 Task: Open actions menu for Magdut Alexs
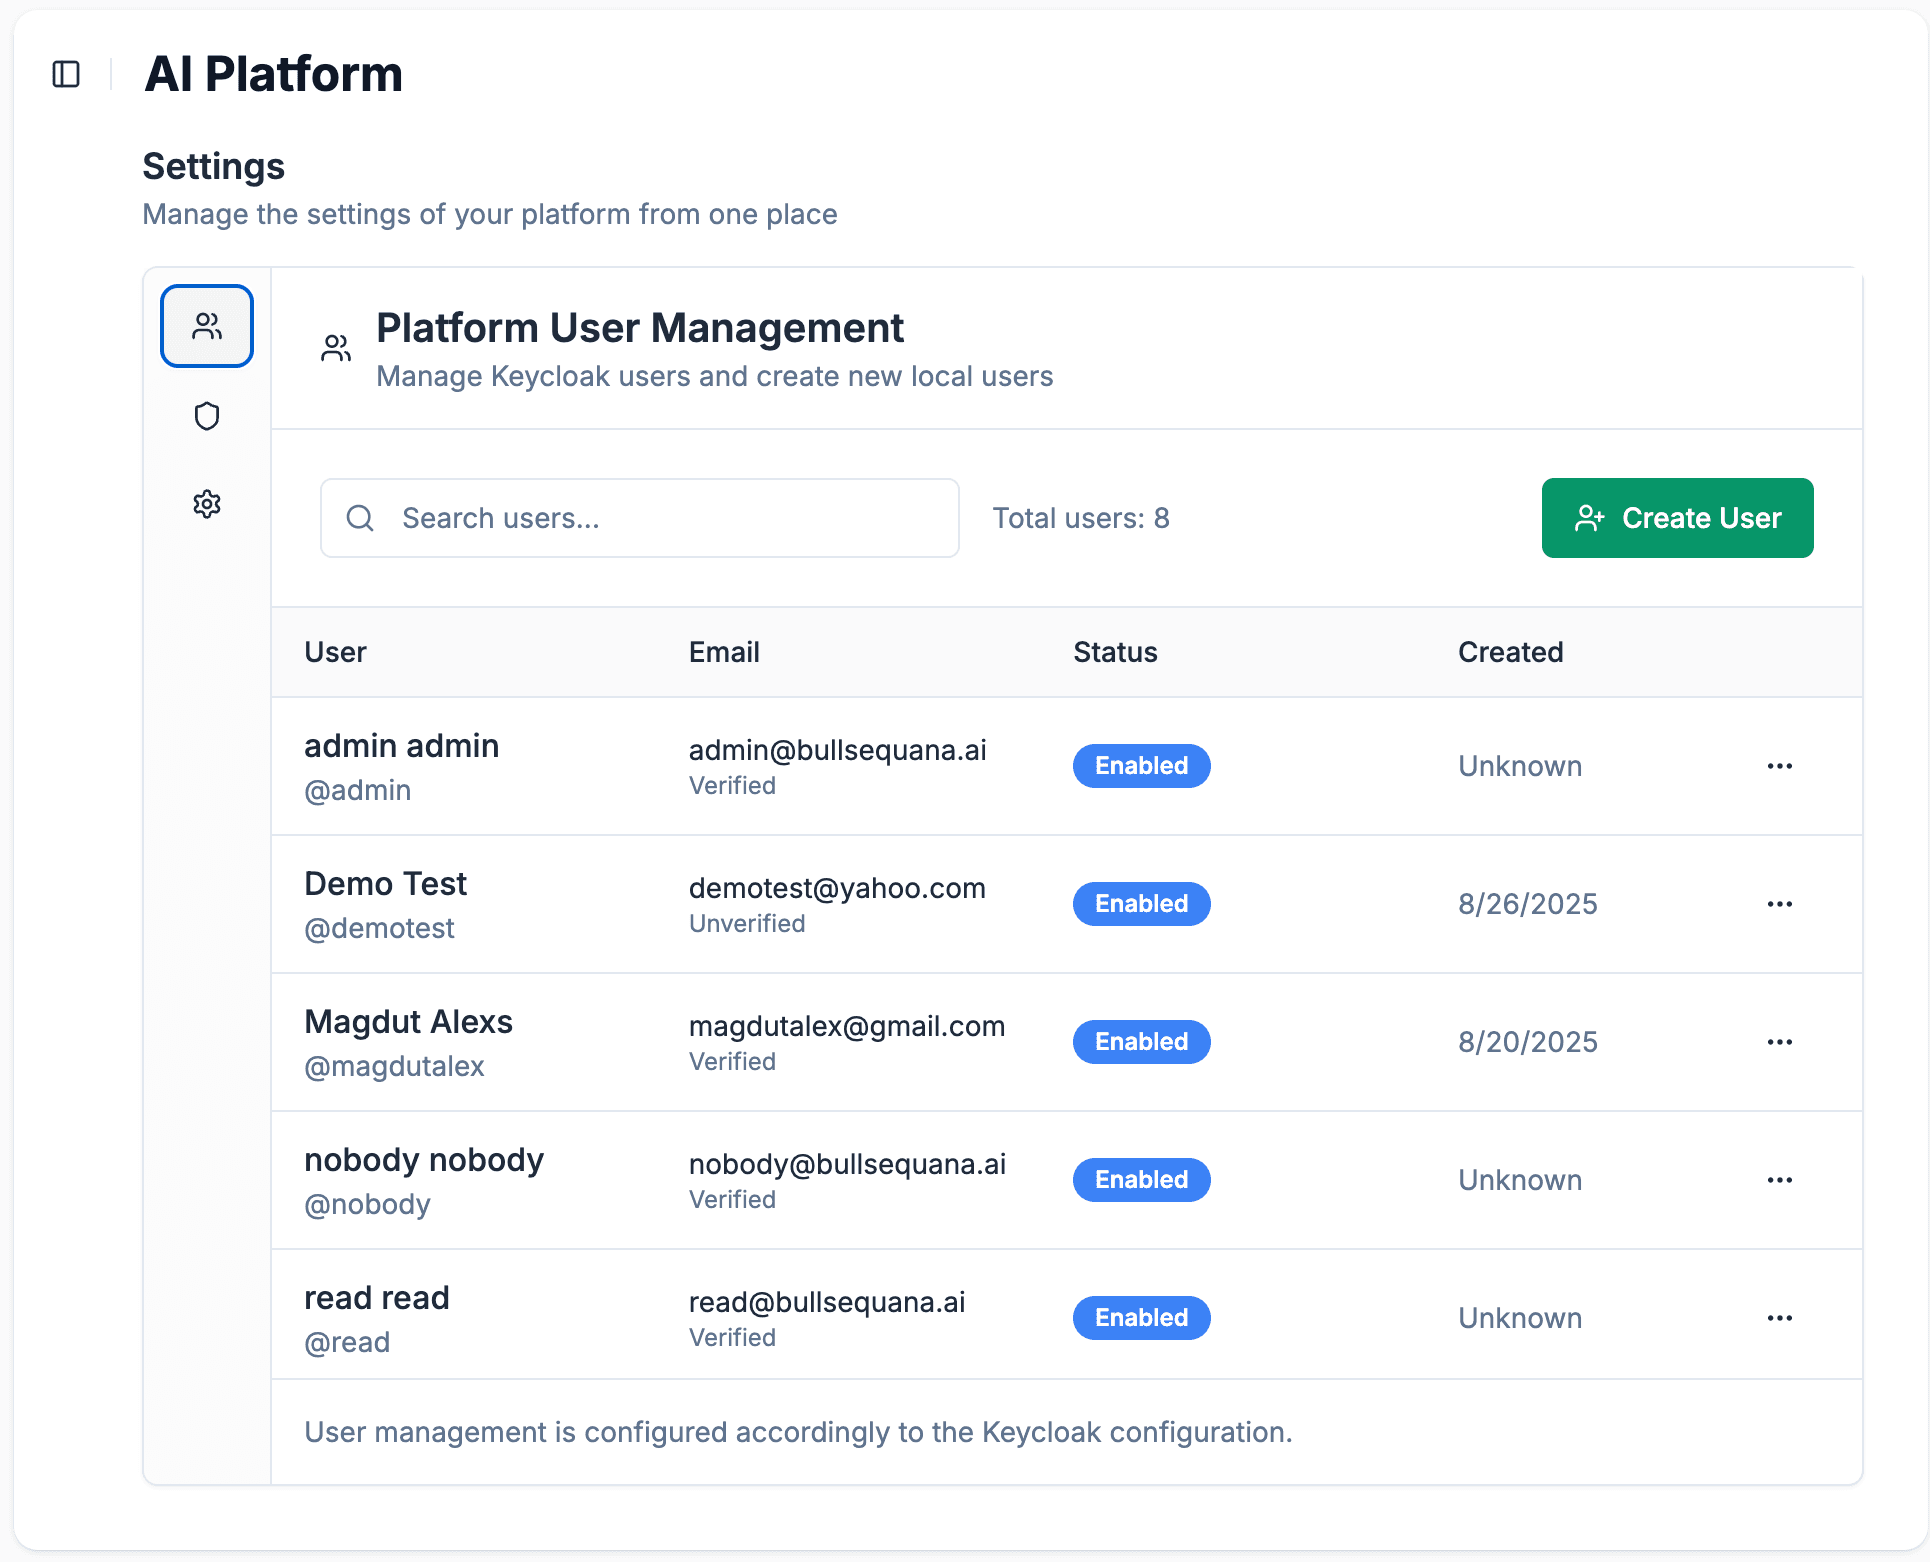pyautogui.click(x=1779, y=1042)
